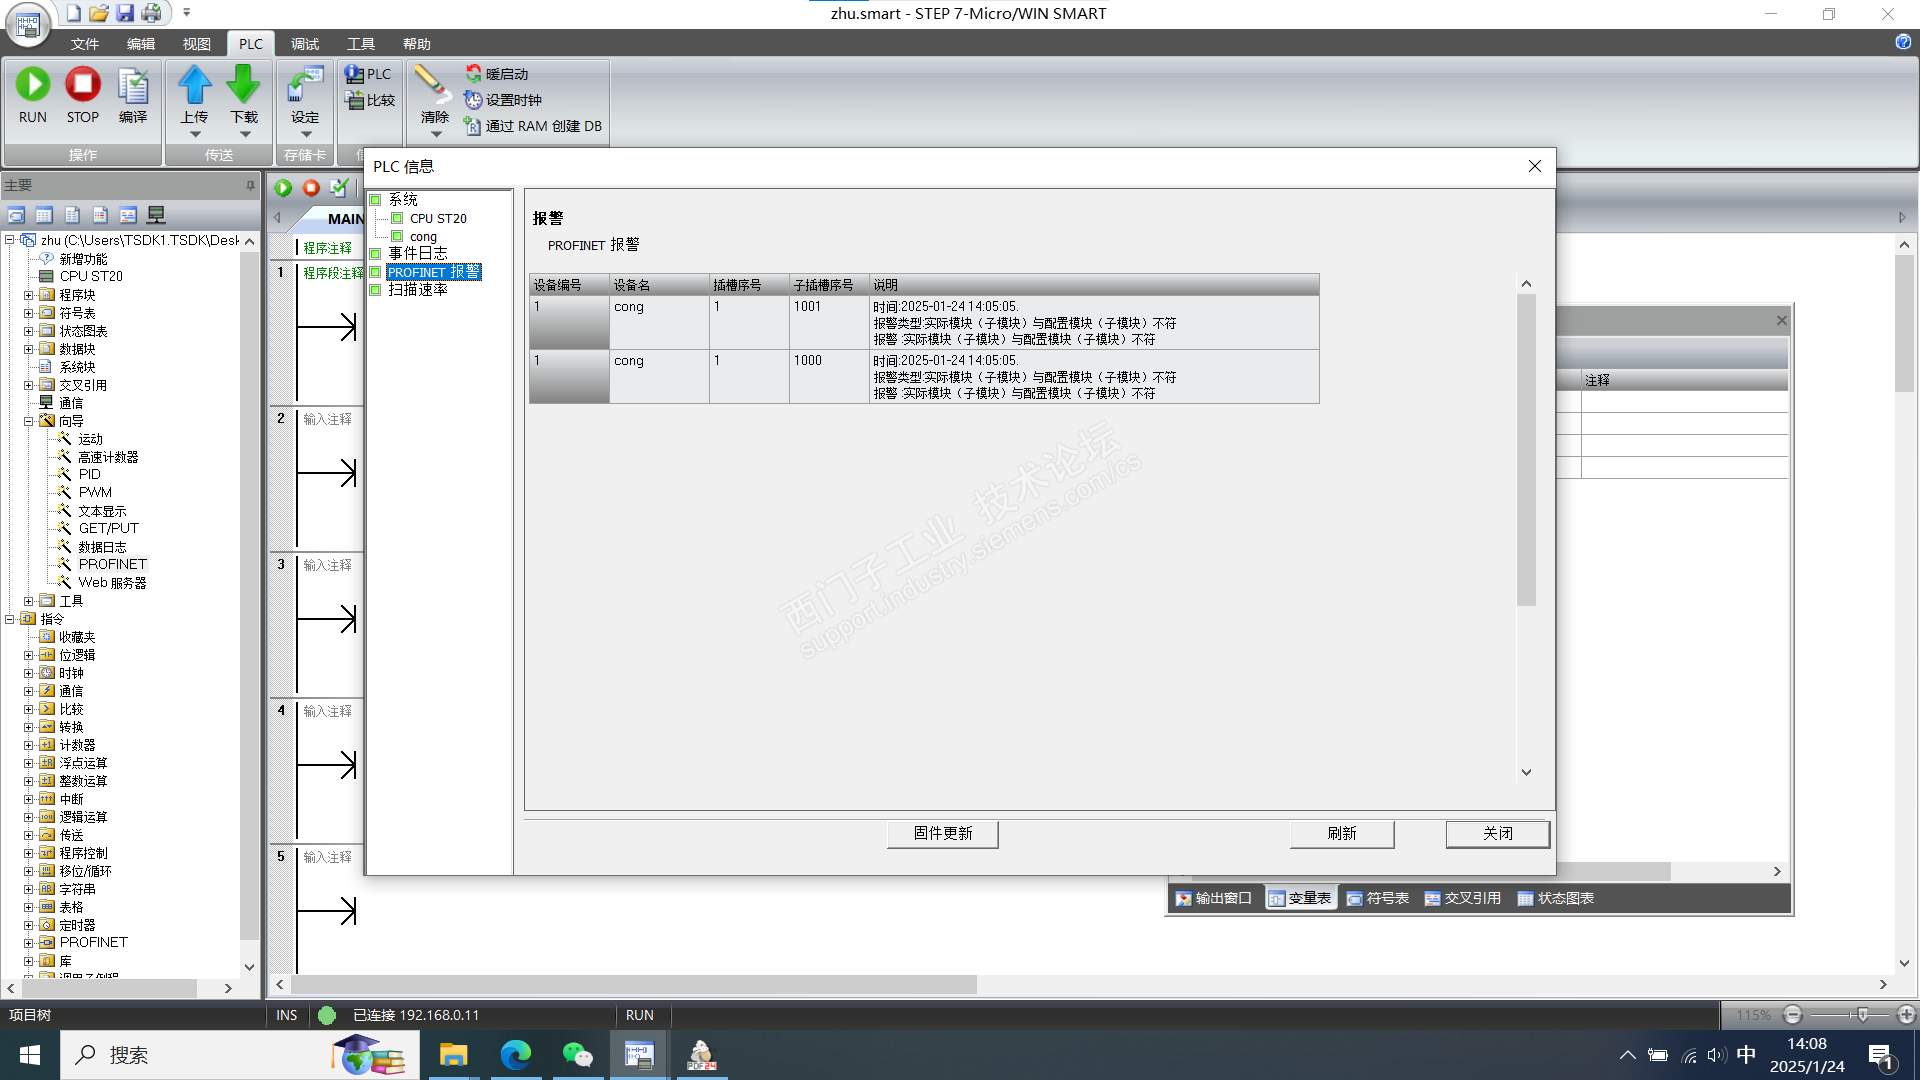Expand the 程序块 tree node
This screenshot has height=1080, width=1920.
click(29, 295)
